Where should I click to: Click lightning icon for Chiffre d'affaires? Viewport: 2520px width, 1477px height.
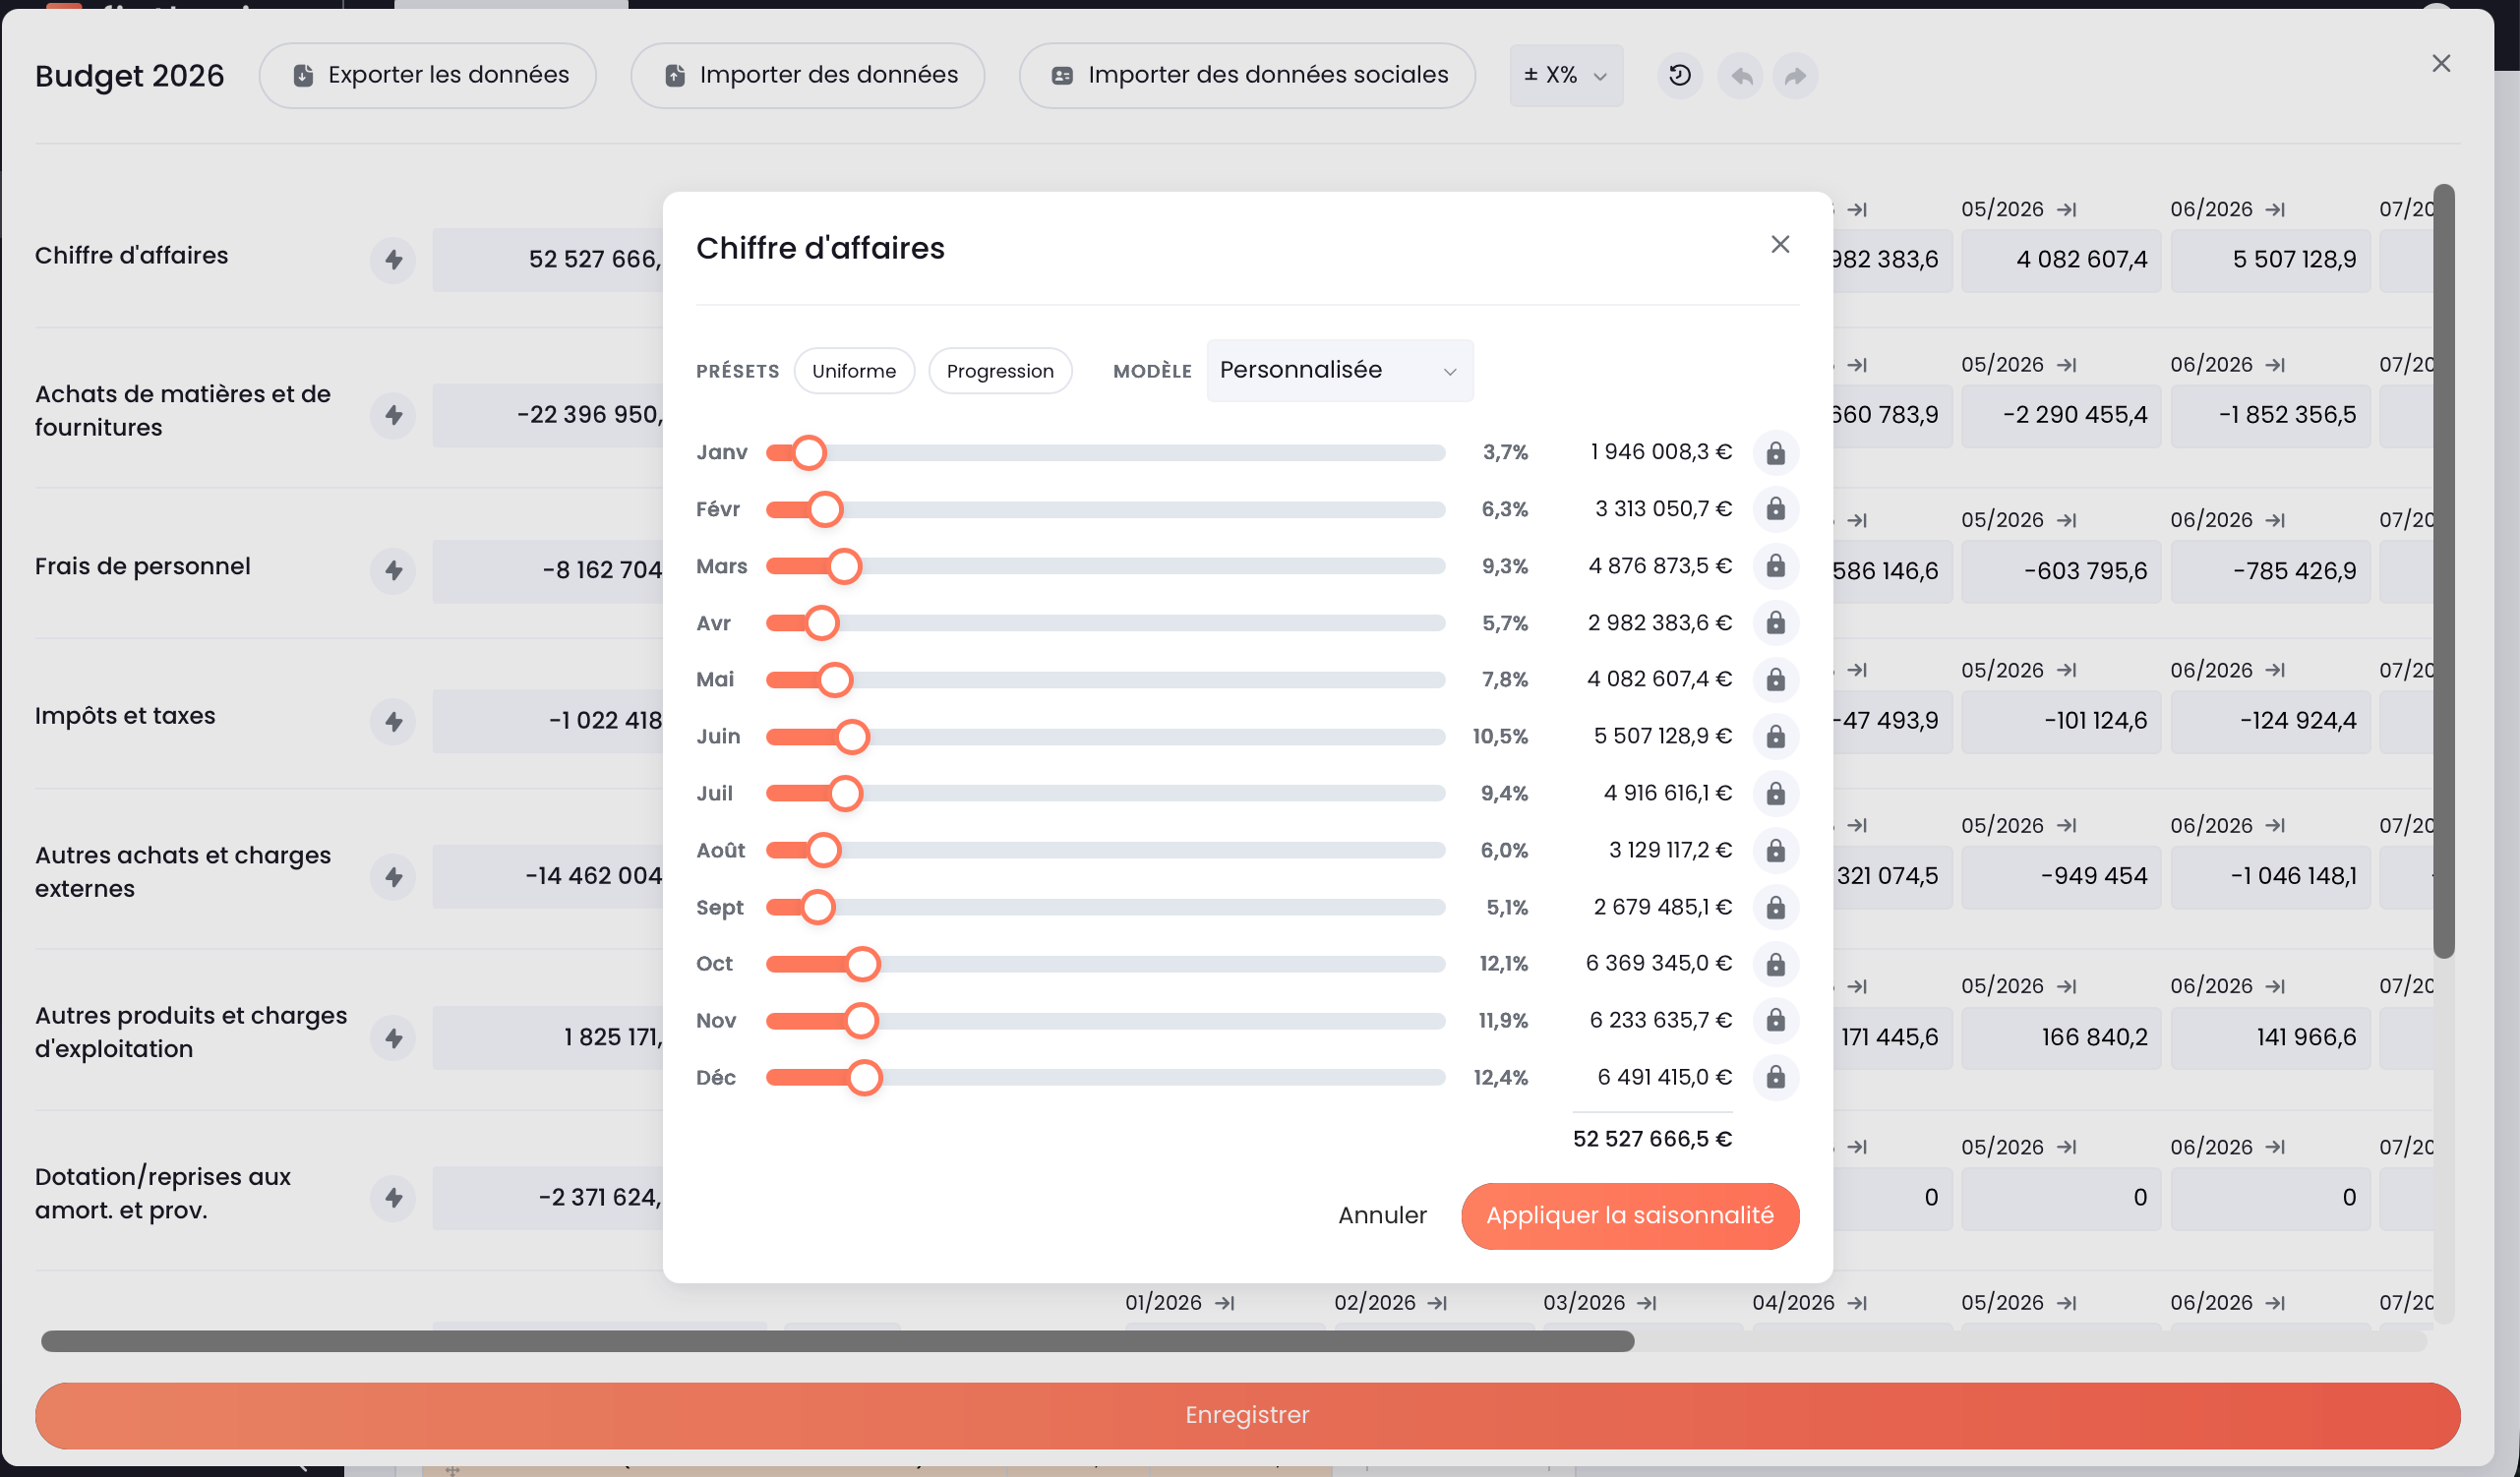coord(393,260)
